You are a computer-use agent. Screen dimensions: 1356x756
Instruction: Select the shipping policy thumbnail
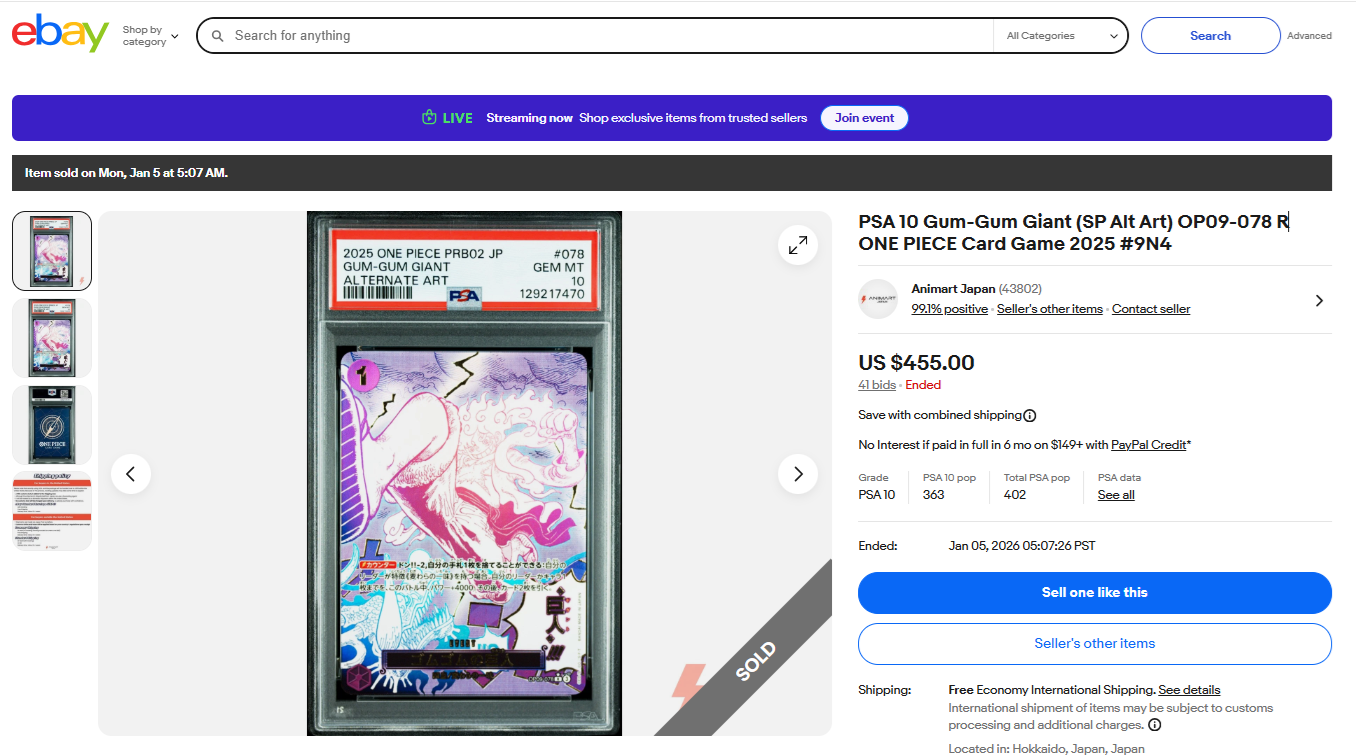(x=52, y=511)
